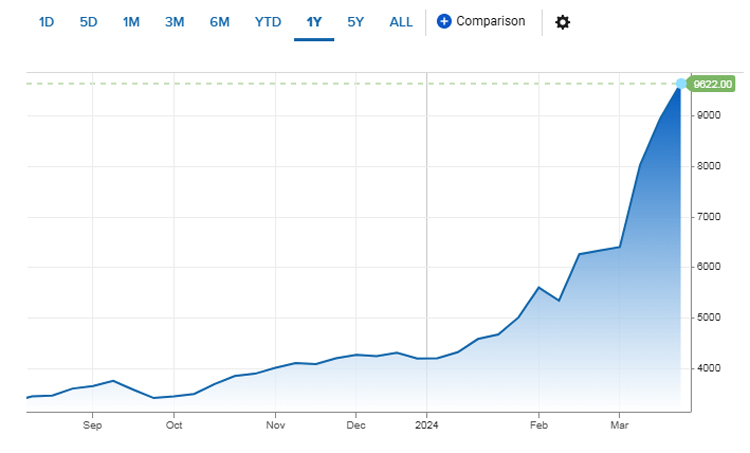Click the Nov x-axis label
Viewport: 750px width, 453px height.
click(x=275, y=424)
